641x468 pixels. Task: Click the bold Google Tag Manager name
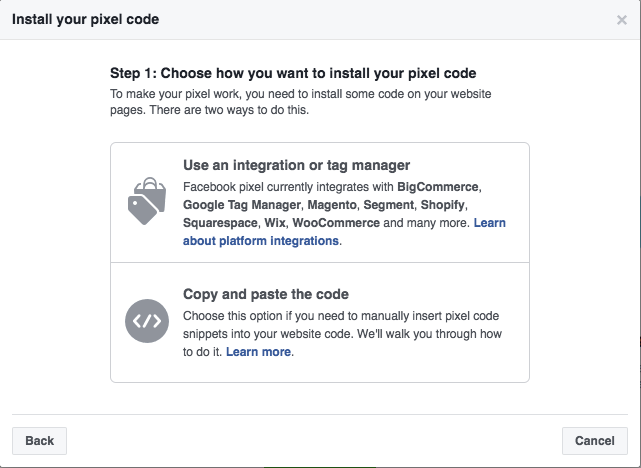pos(242,205)
